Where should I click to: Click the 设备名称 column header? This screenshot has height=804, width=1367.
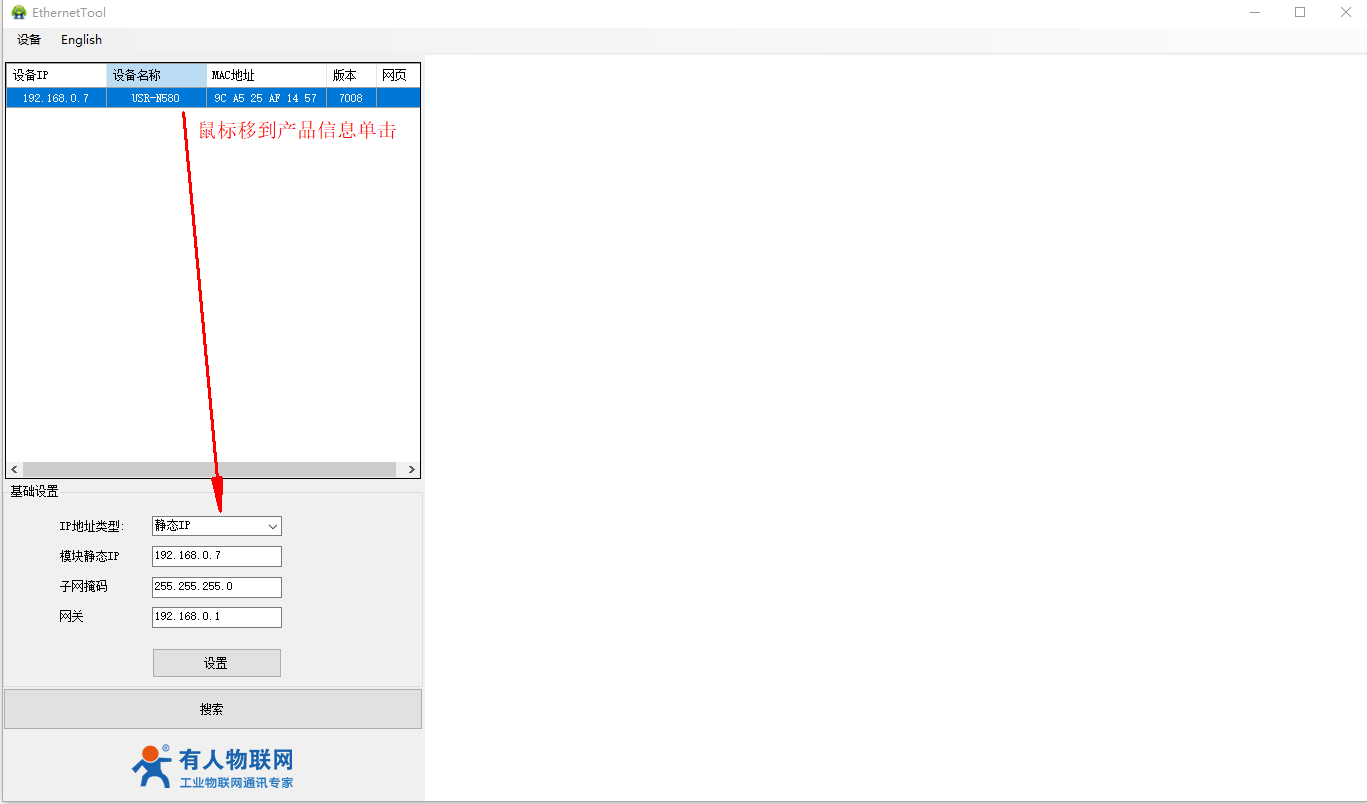[x=156, y=76]
